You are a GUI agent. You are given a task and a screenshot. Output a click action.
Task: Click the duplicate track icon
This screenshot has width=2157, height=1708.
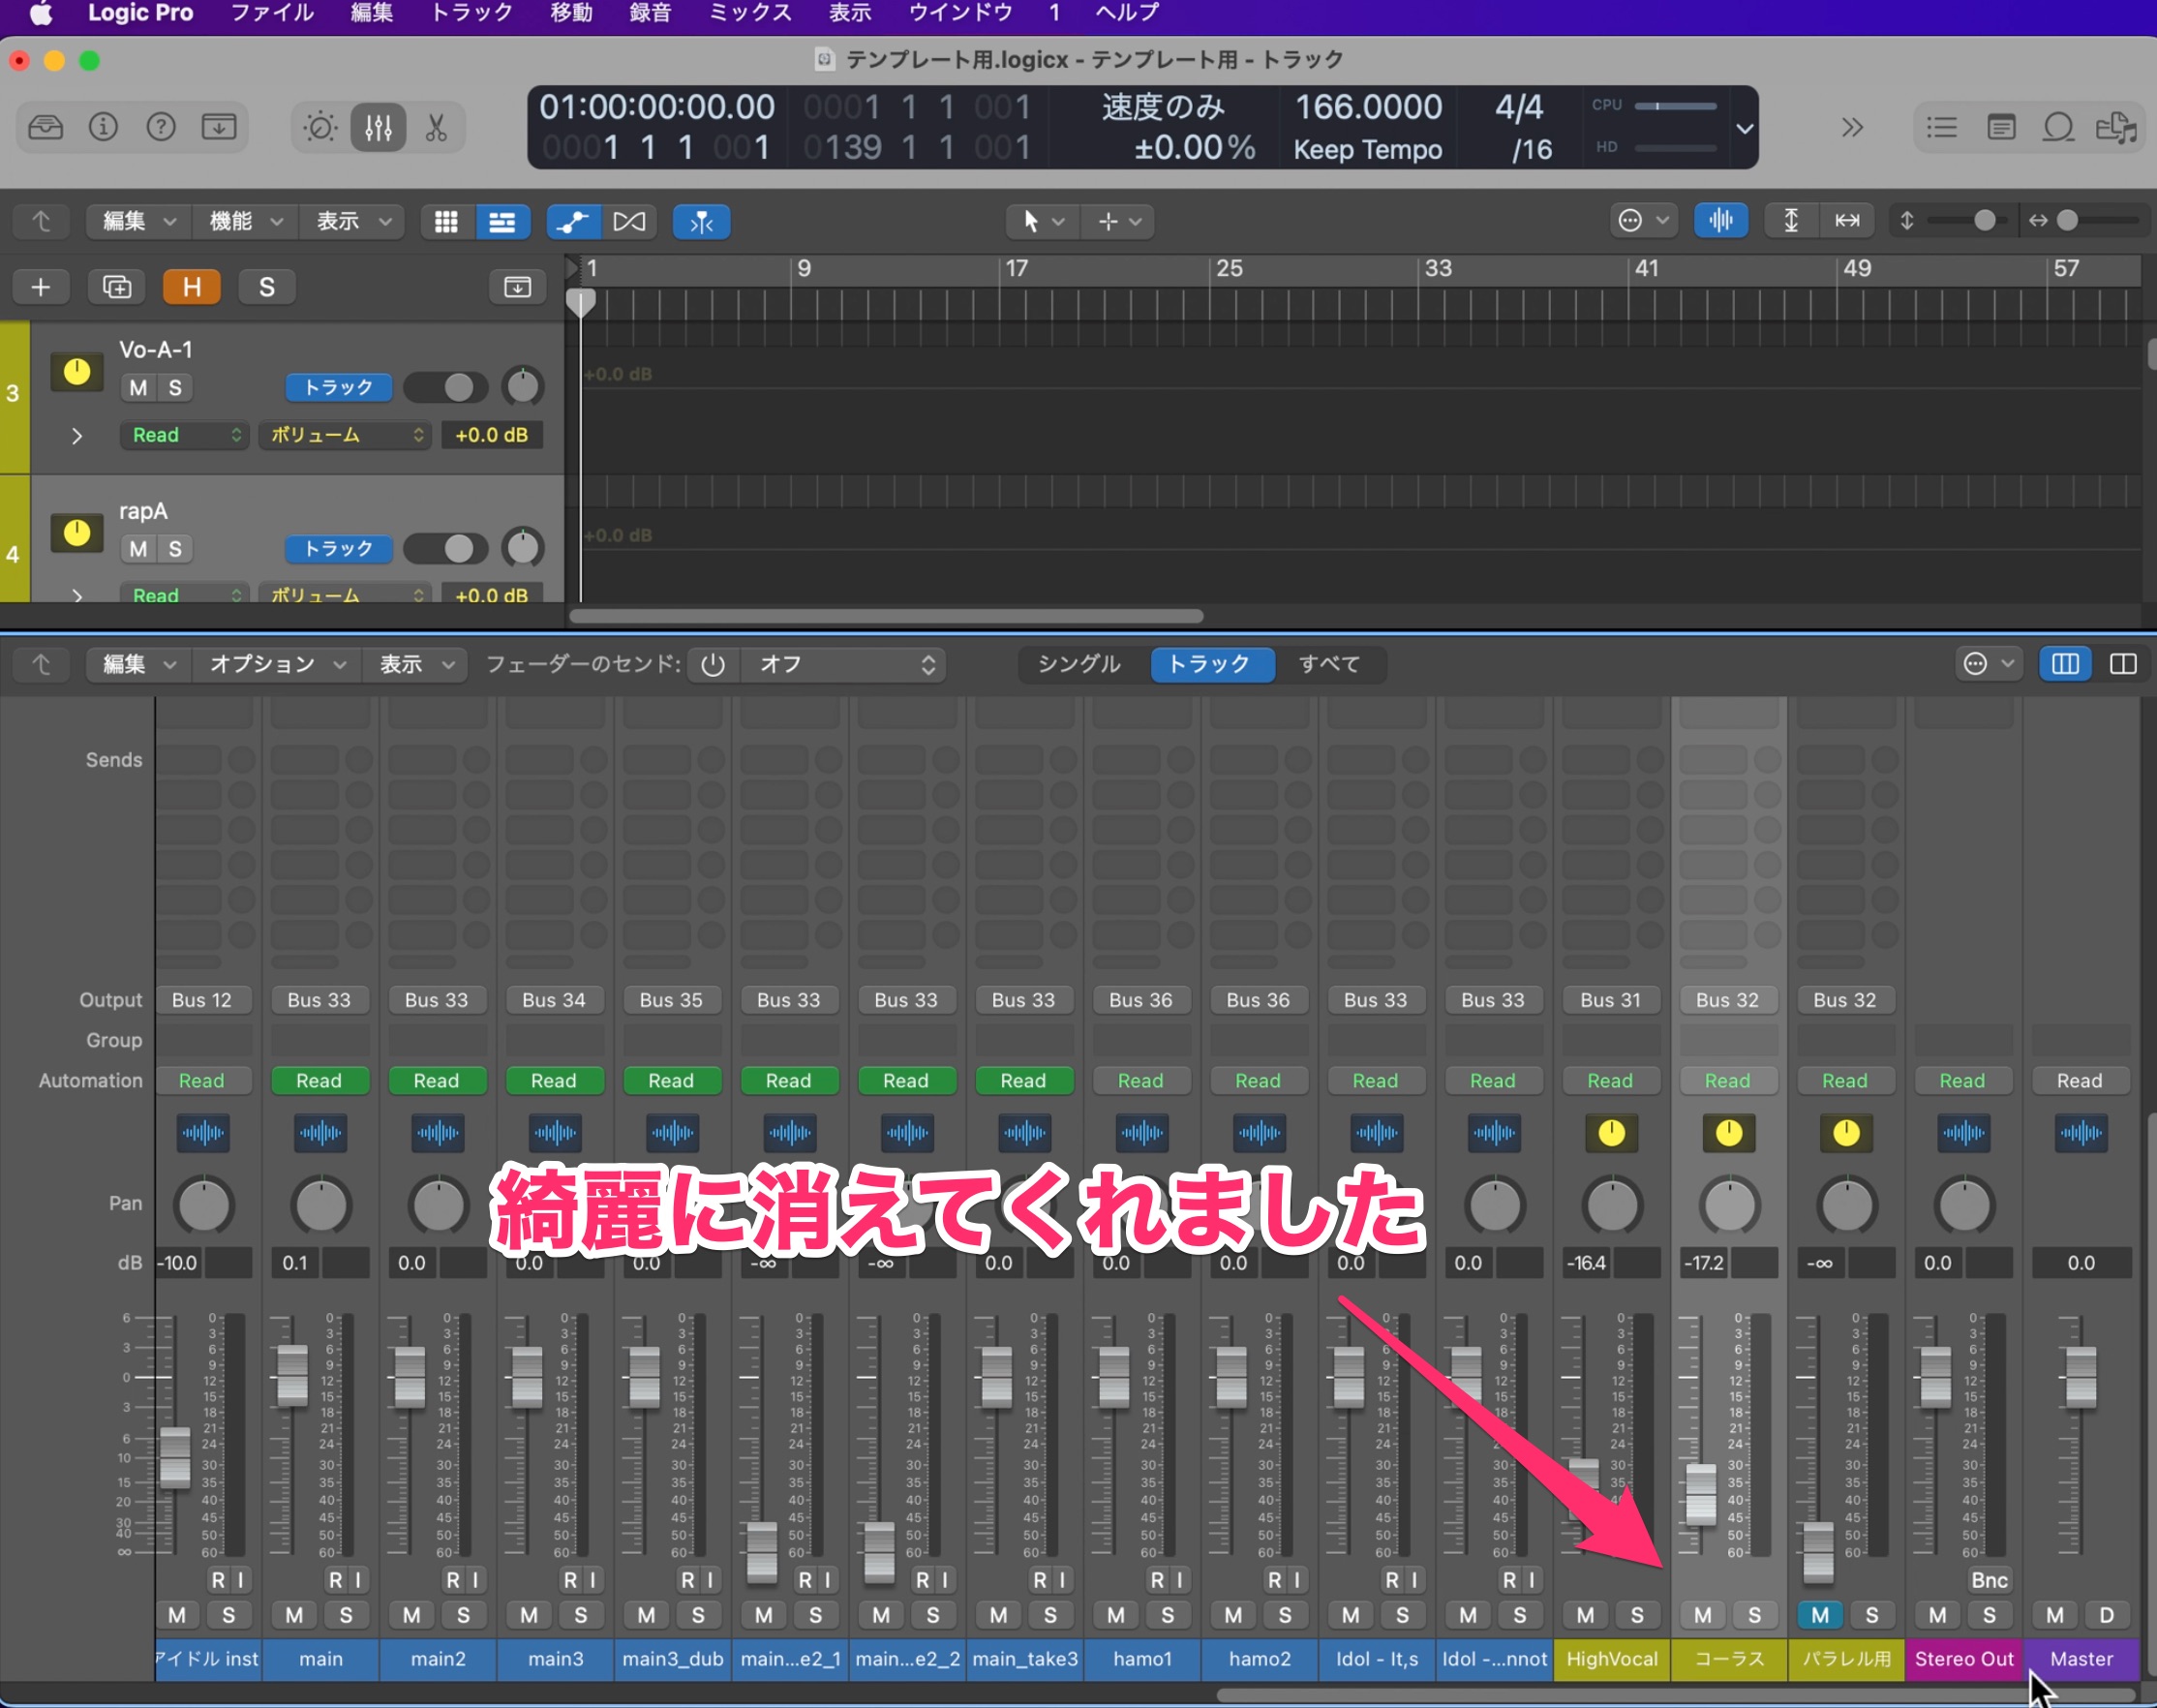pyautogui.click(x=117, y=288)
